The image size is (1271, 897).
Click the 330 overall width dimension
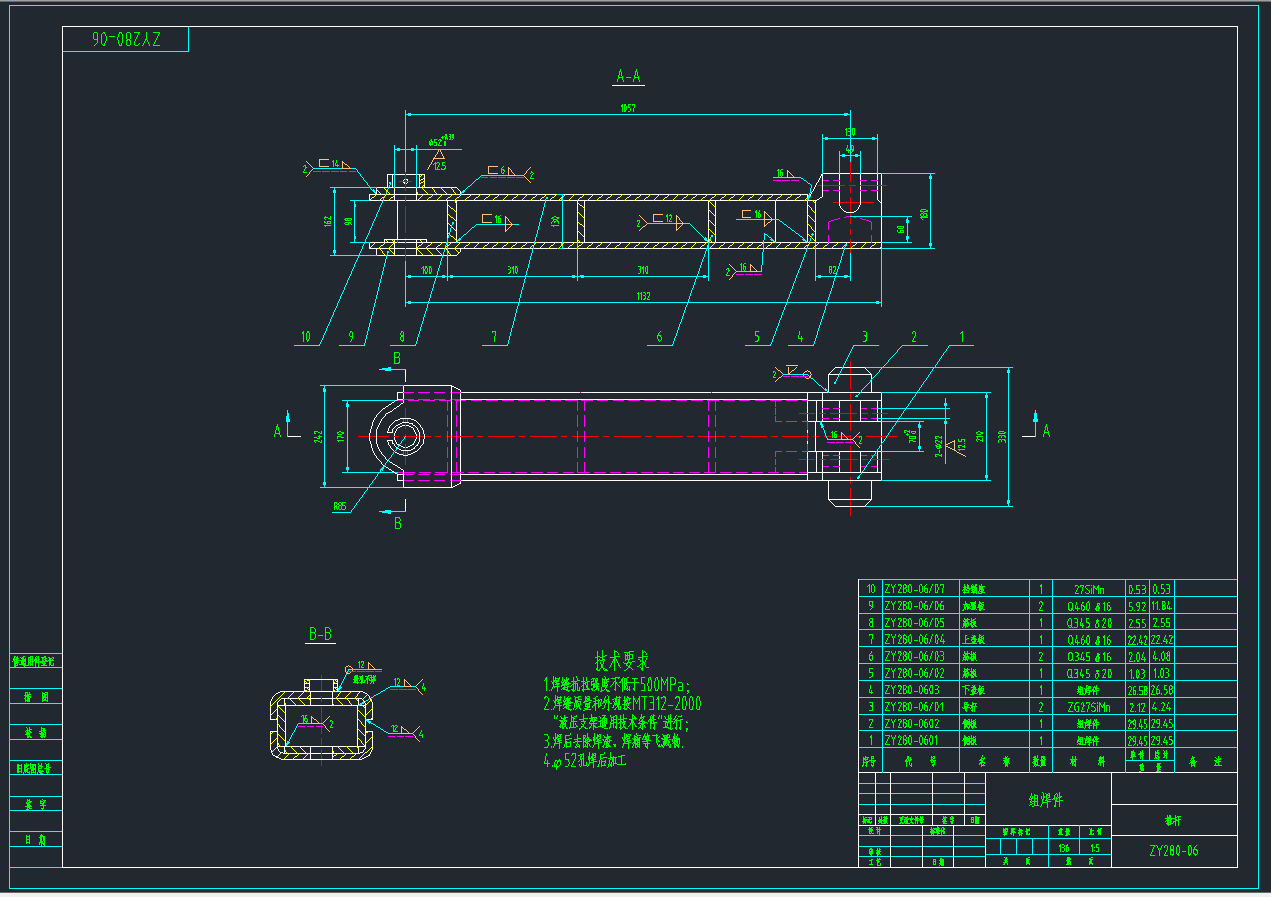pyautogui.click(x=1003, y=437)
